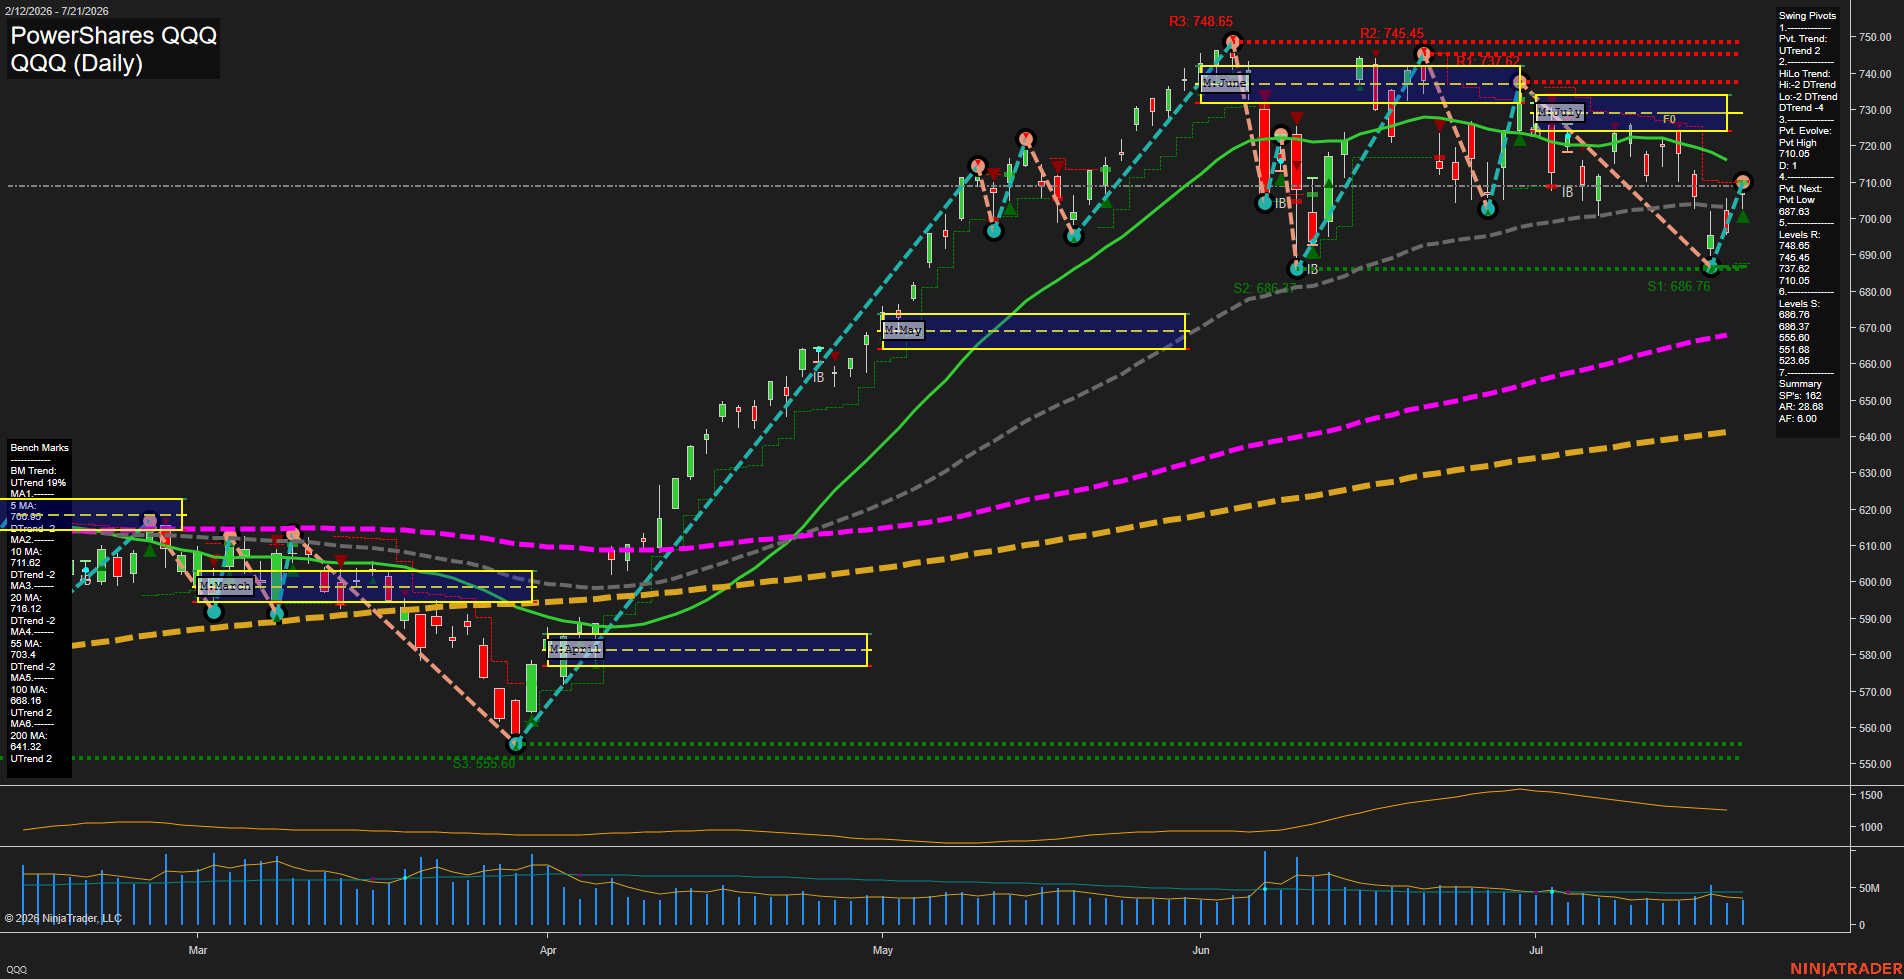The height and width of the screenshot is (979, 1904).
Task: Click the 650.00 price axis label
Action: click(x=1875, y=401)
